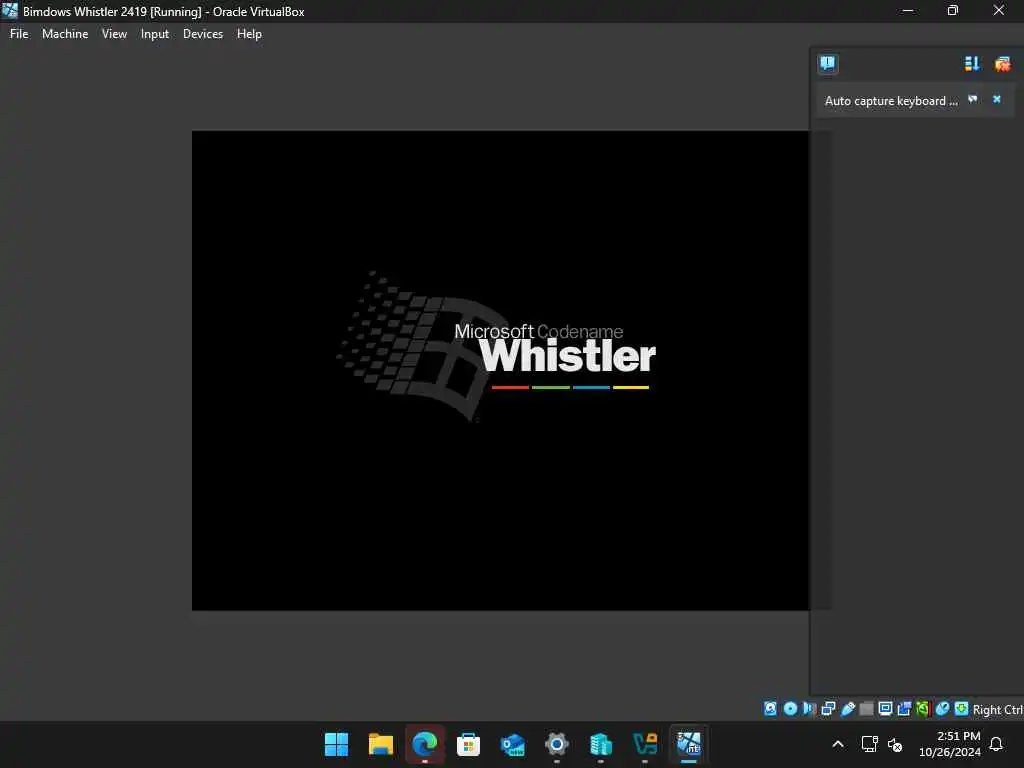Click the green CPU virtualization status icon

(x=923, y=709)
